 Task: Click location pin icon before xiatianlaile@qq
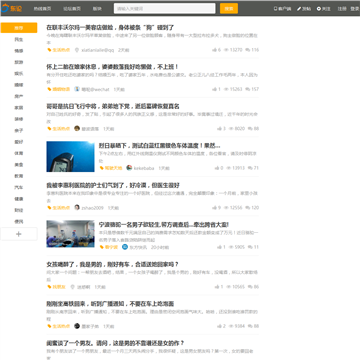[77, 50]
